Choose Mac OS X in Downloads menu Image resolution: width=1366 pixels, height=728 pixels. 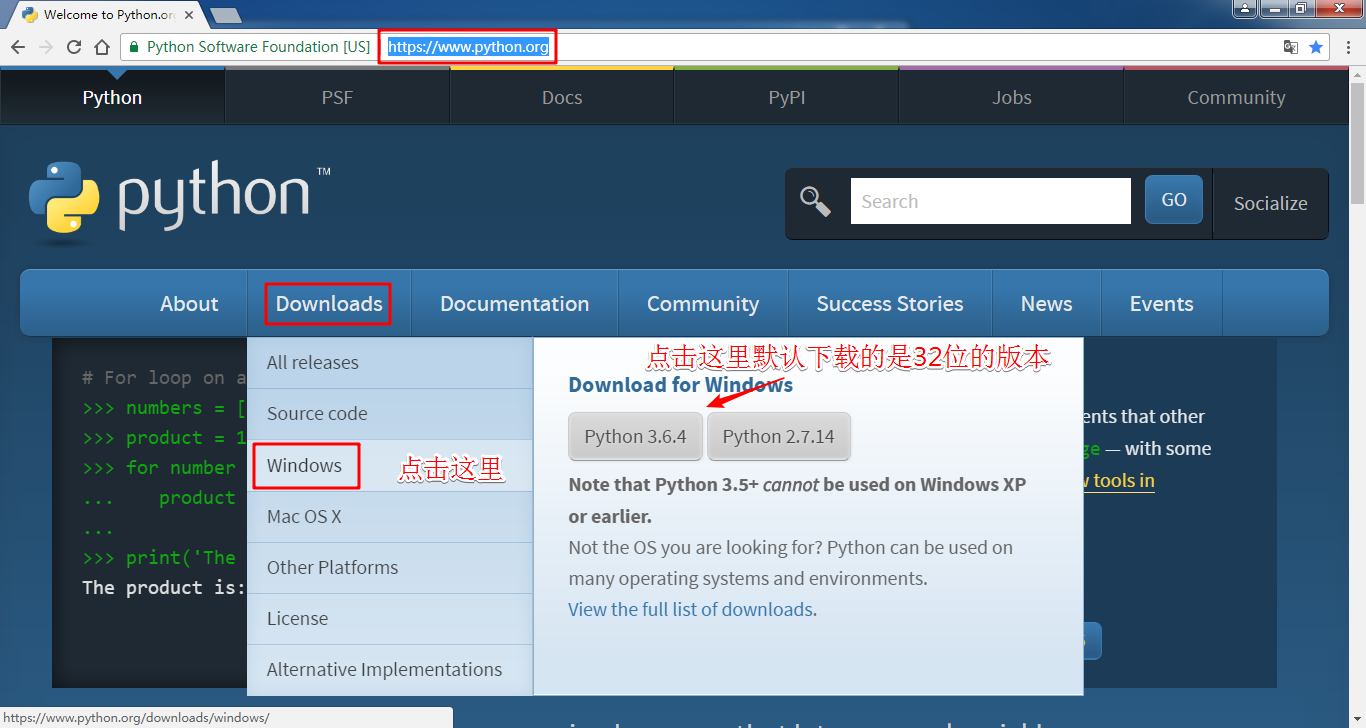(390, 517)
